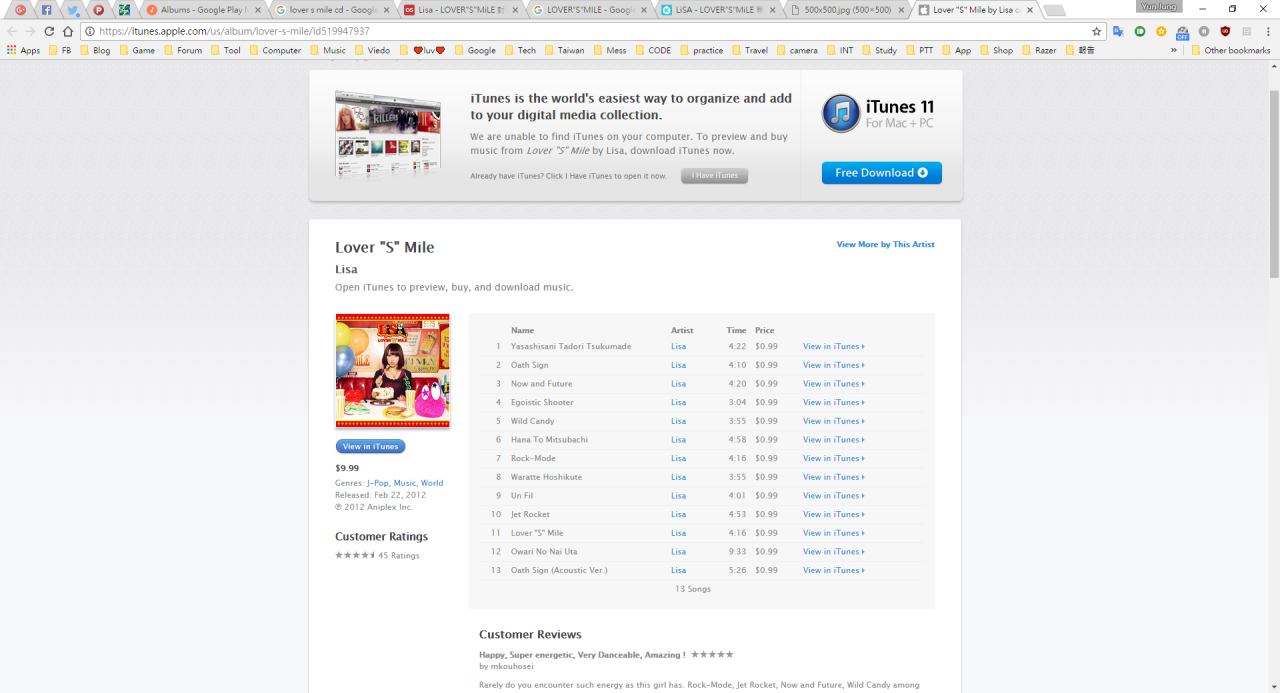Open View in iTunes for Wild Candy
This screenshot has width=1280, height=693.
tap(833, 421)
